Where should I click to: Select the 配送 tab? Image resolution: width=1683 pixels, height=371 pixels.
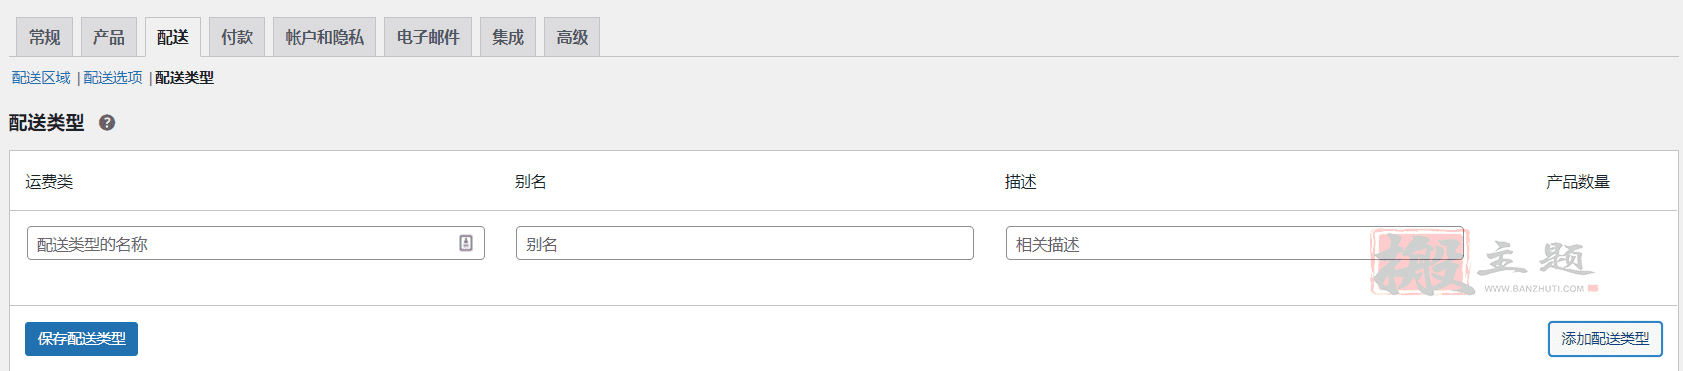[173, 37]
